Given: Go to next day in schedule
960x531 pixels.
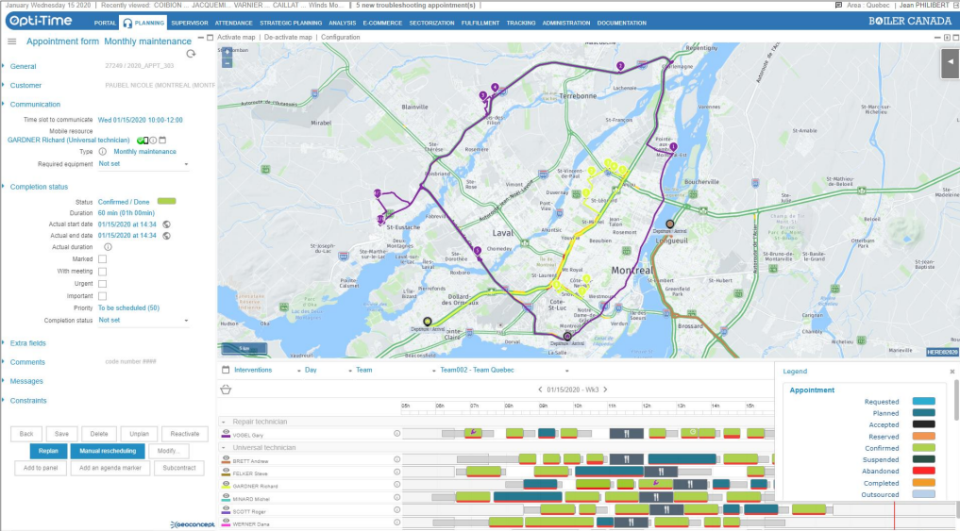Looking at the screenshot, I should (x=606, y=390).
